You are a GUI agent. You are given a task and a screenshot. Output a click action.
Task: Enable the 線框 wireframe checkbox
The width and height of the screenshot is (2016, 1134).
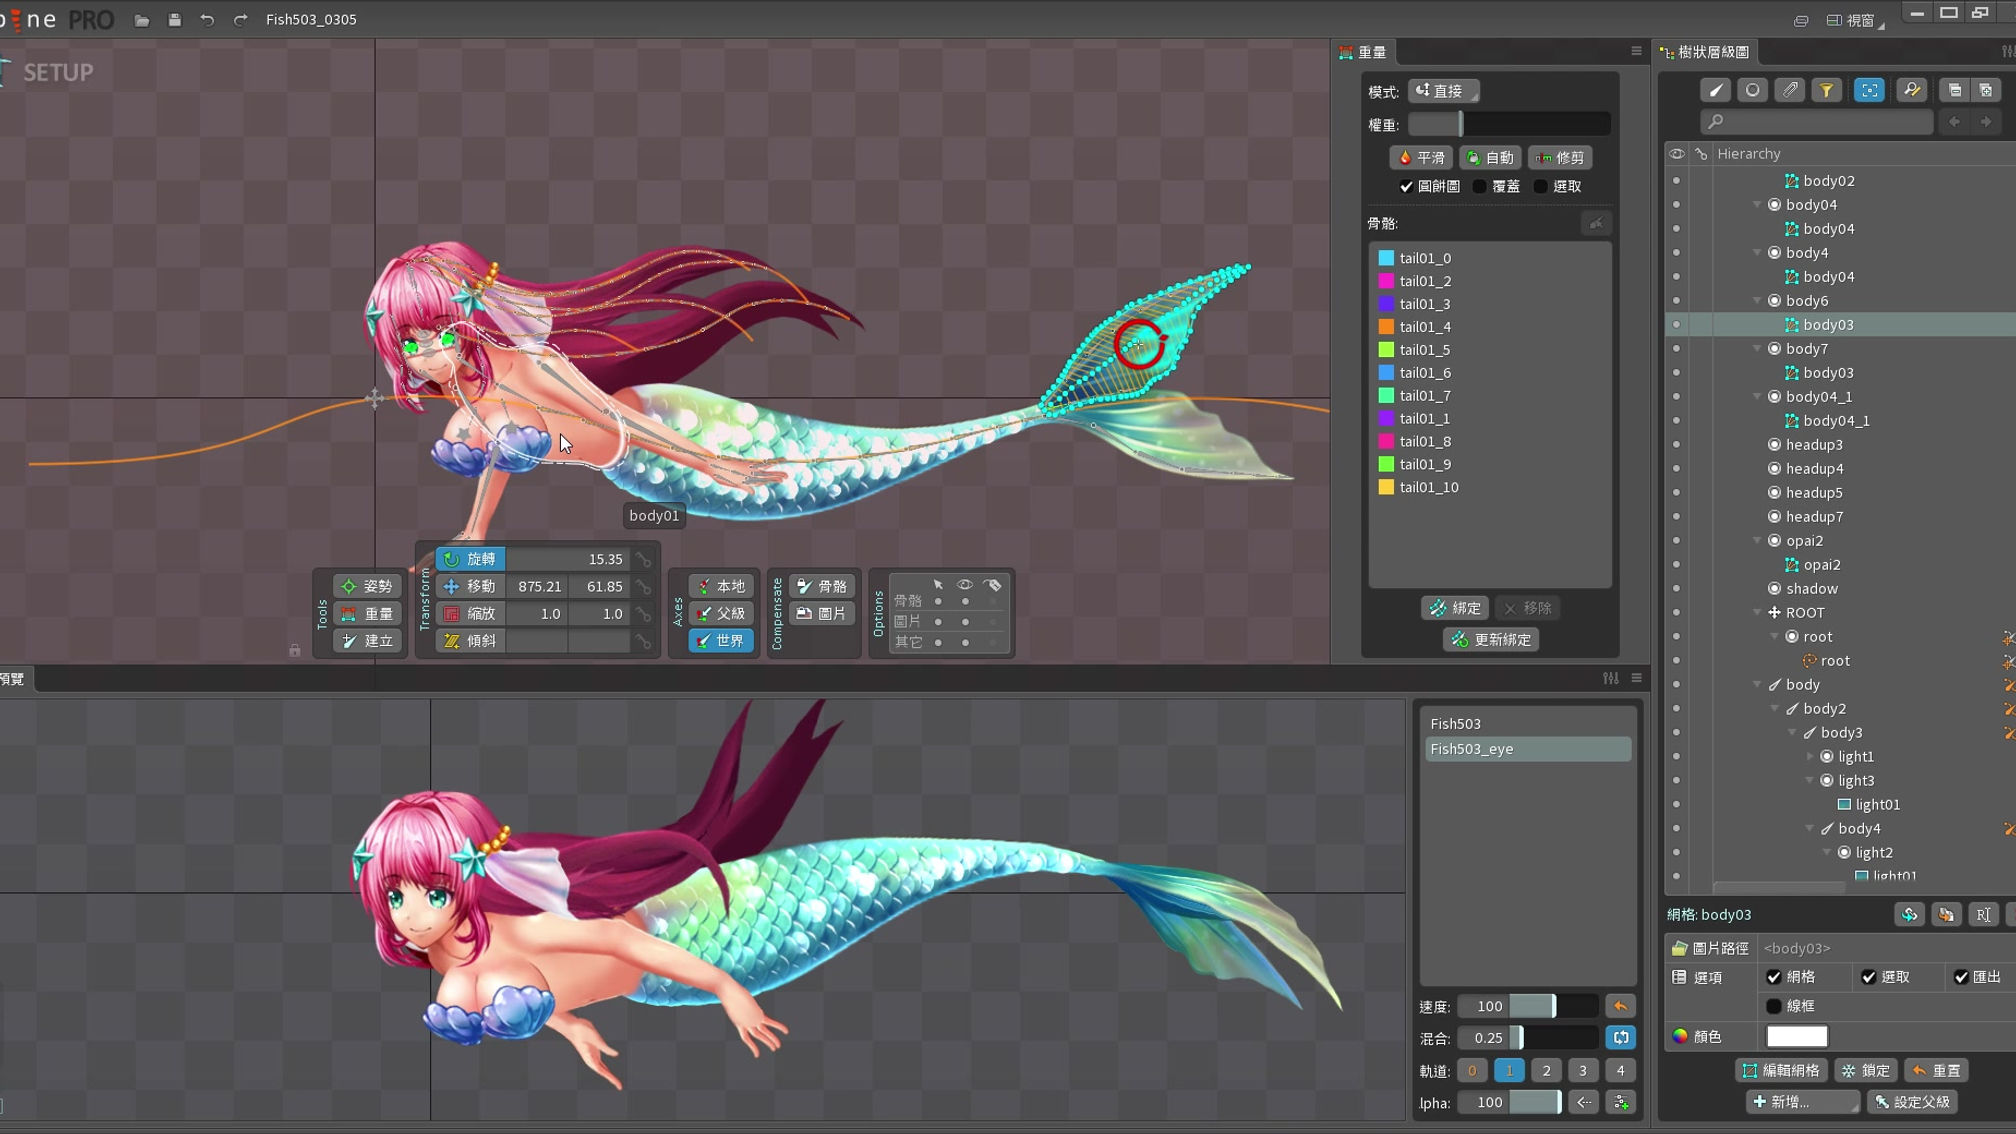pyautogui.click(x=1774, y=1006)
